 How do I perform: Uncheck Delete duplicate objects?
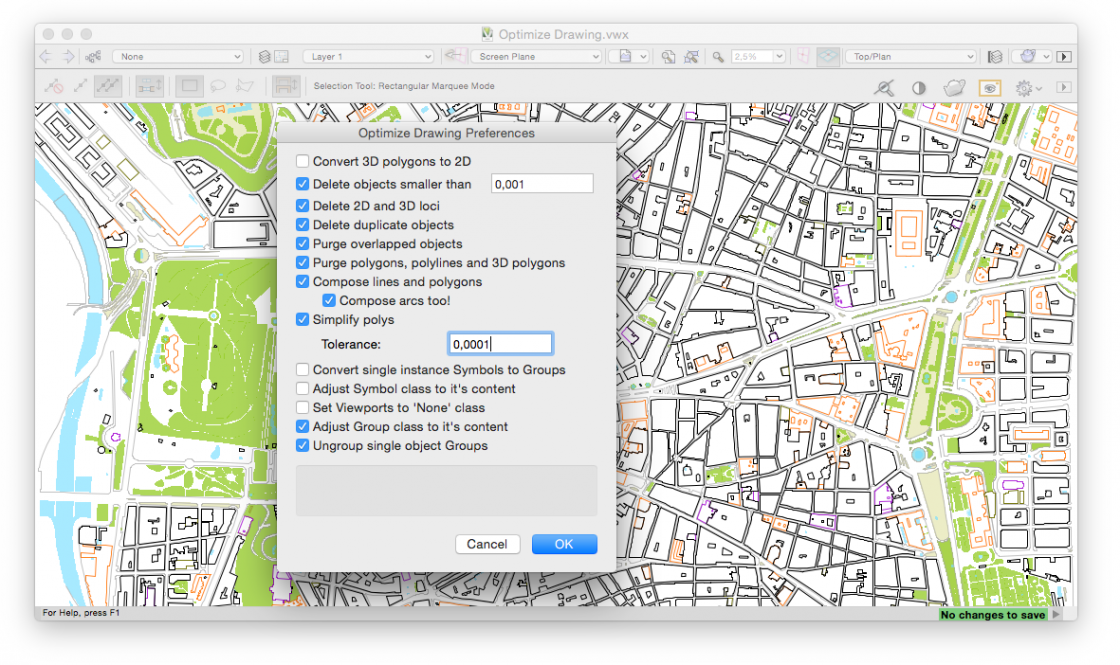point(303,225)
